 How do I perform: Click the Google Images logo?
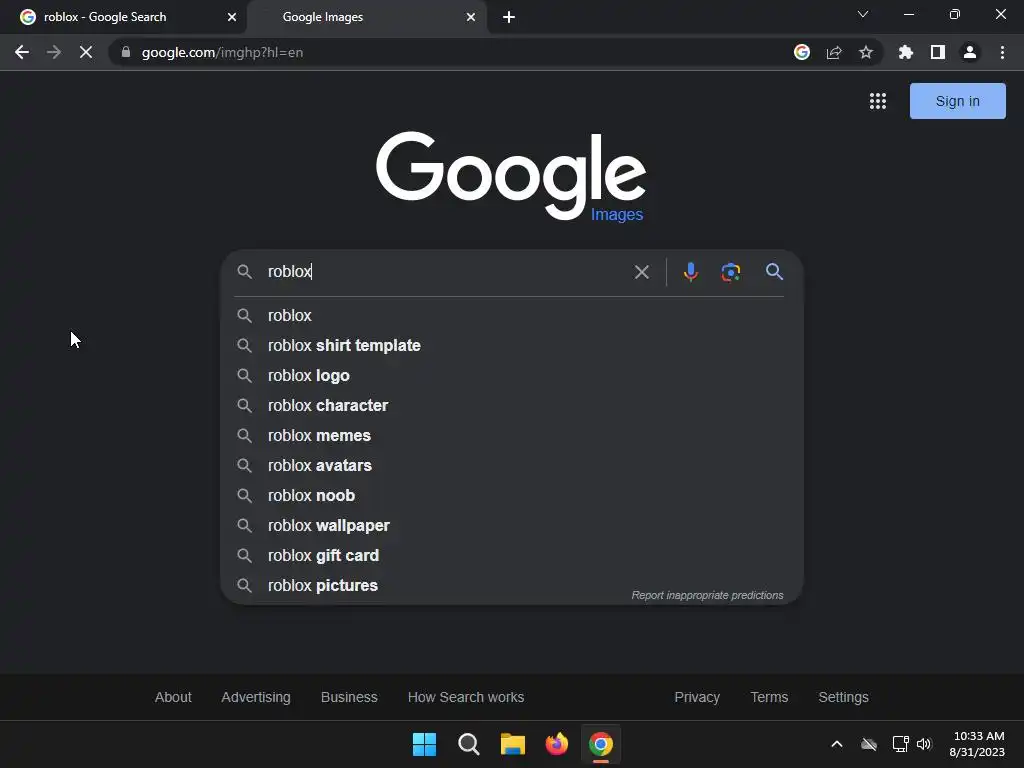pos(511,176)
